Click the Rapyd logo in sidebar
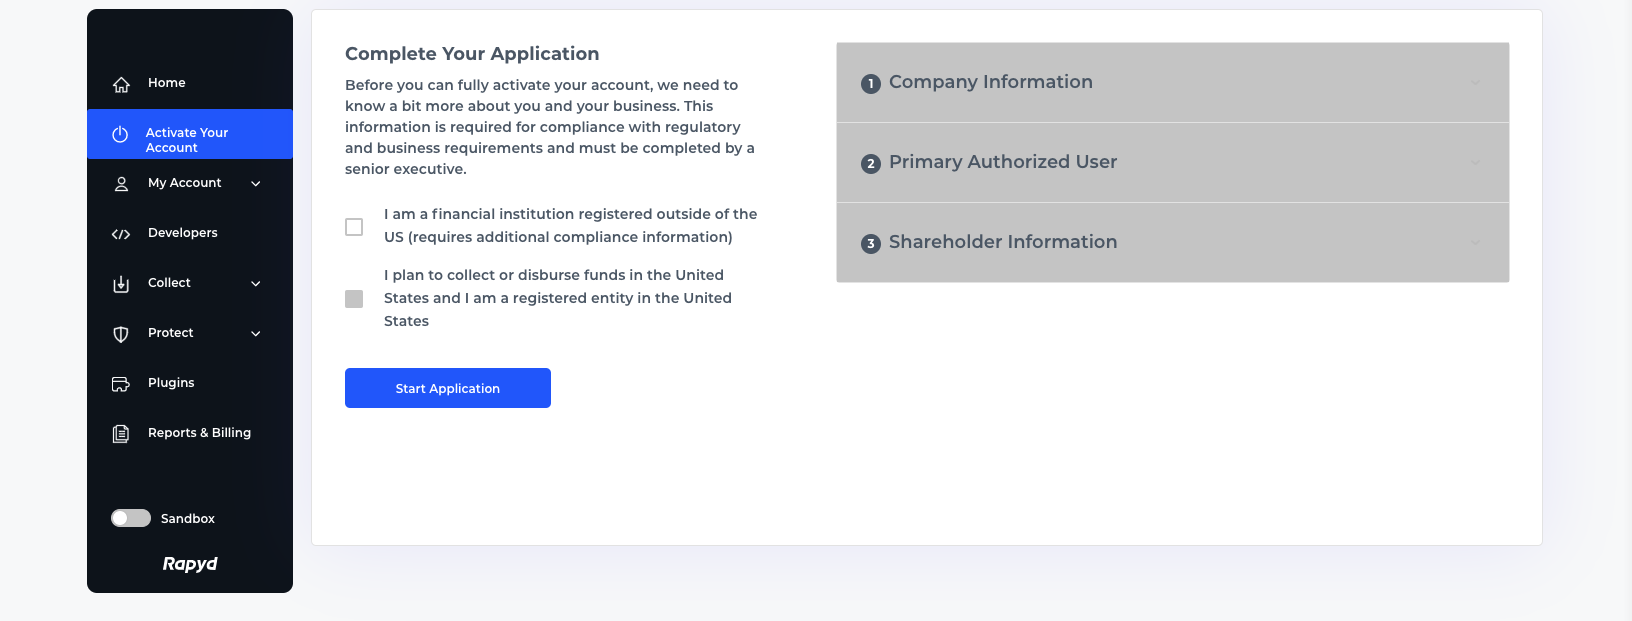 pos(190,564)
